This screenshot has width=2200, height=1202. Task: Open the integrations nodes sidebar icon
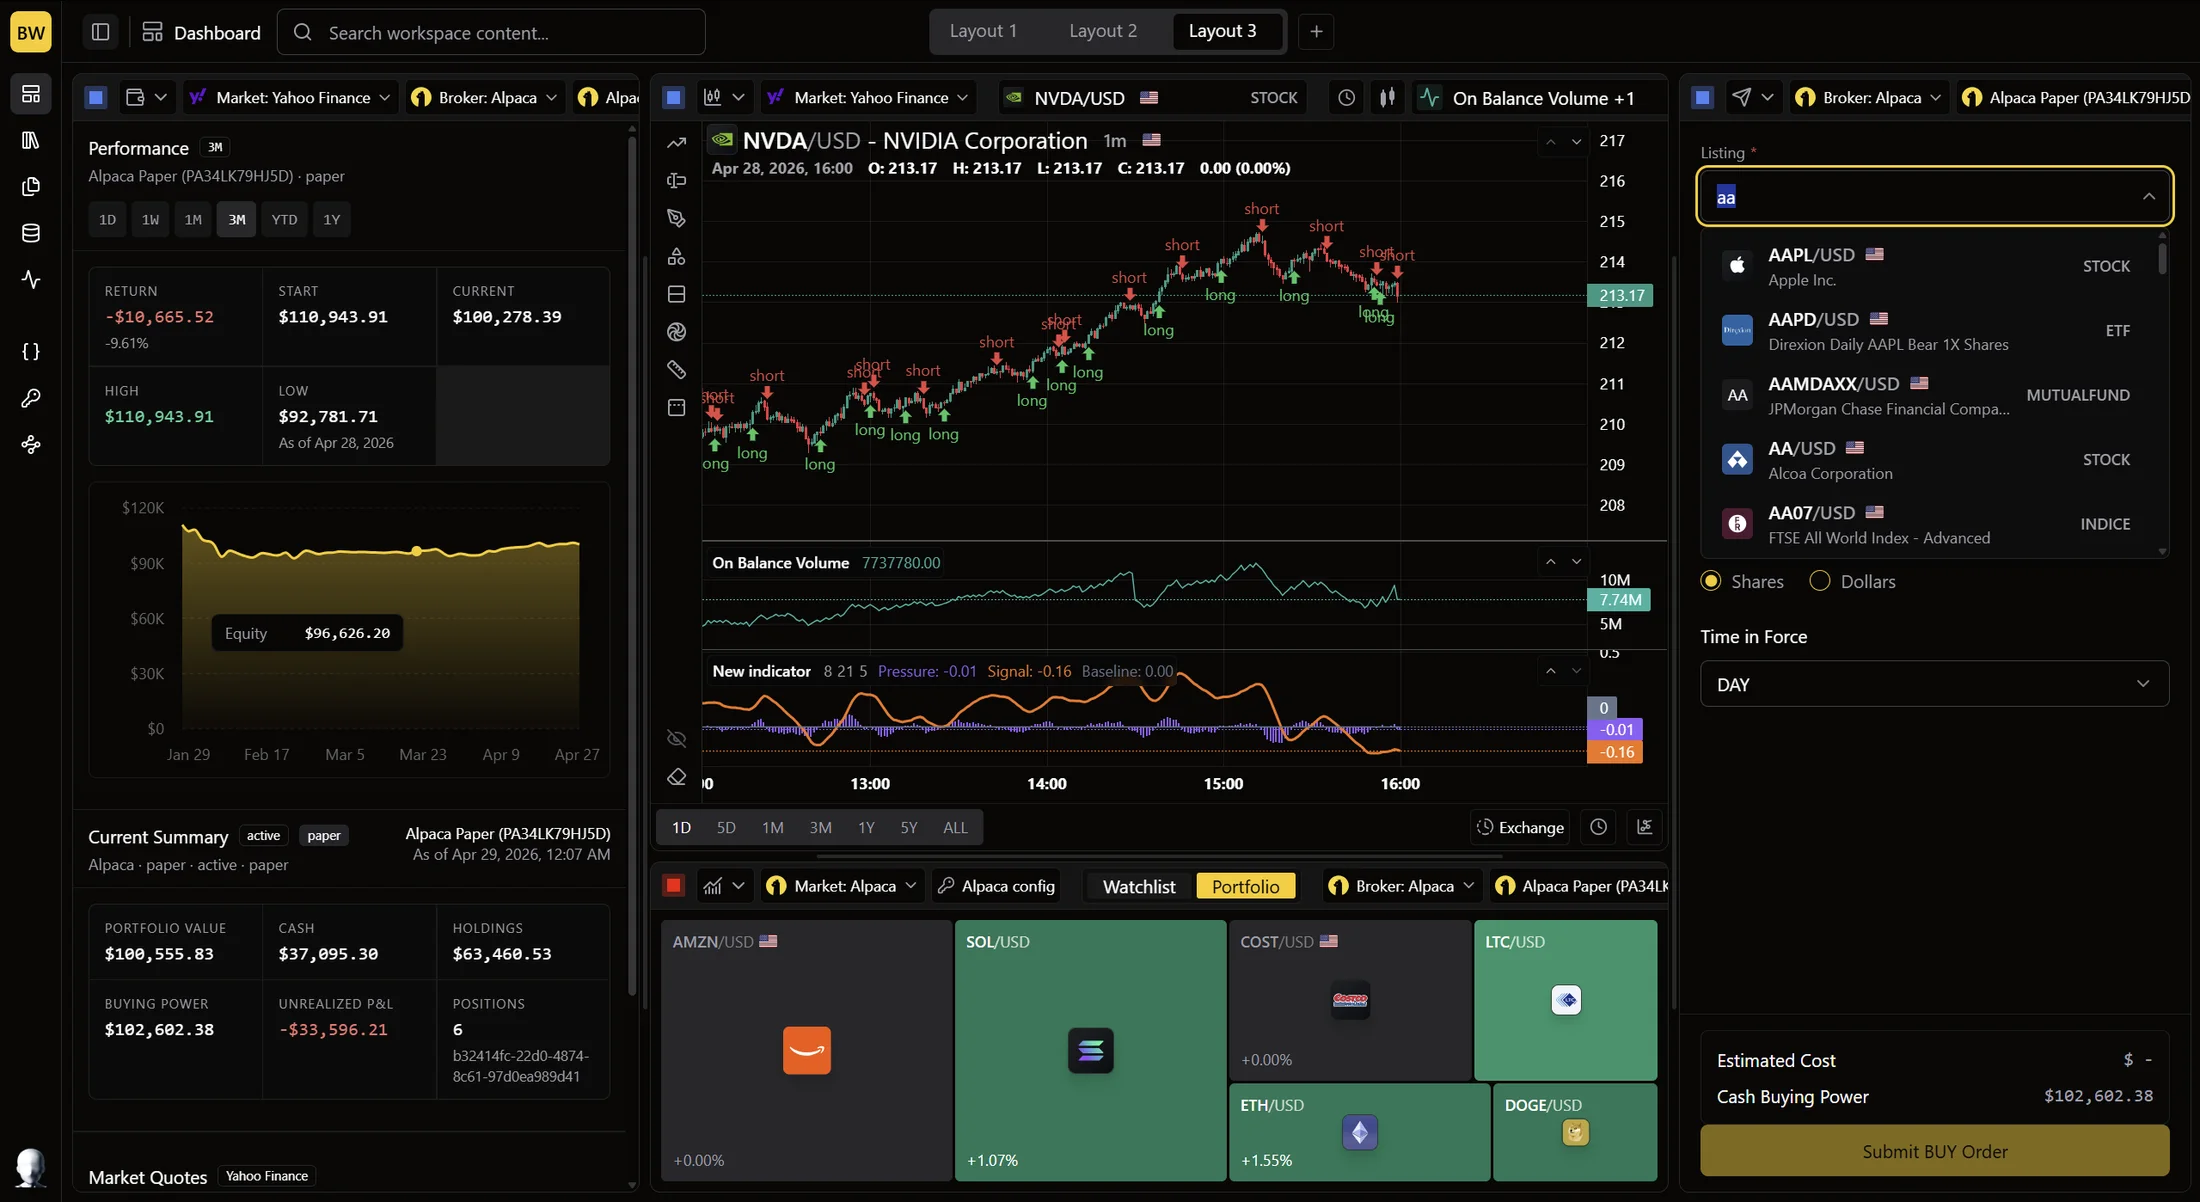[x=31, y=445]
